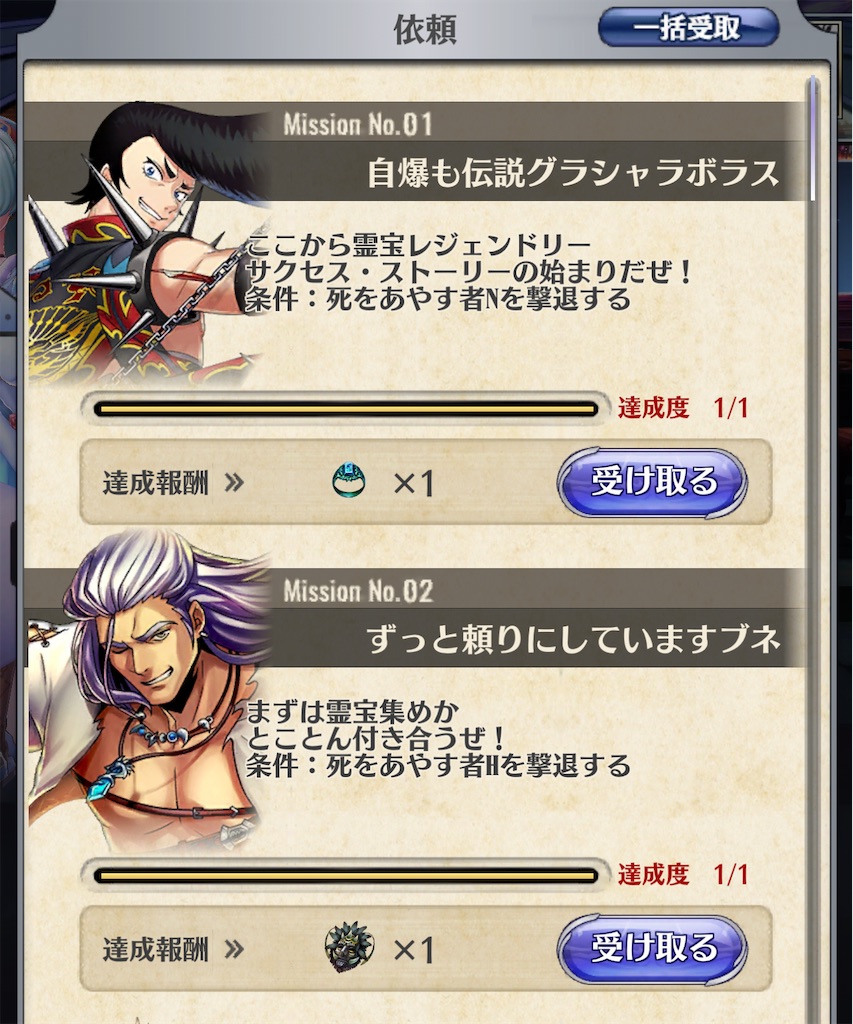Screen dimensions: 853x1024
Task: Open mission title ずっと頼りにしていますブネ
Action: pos(573,639)
